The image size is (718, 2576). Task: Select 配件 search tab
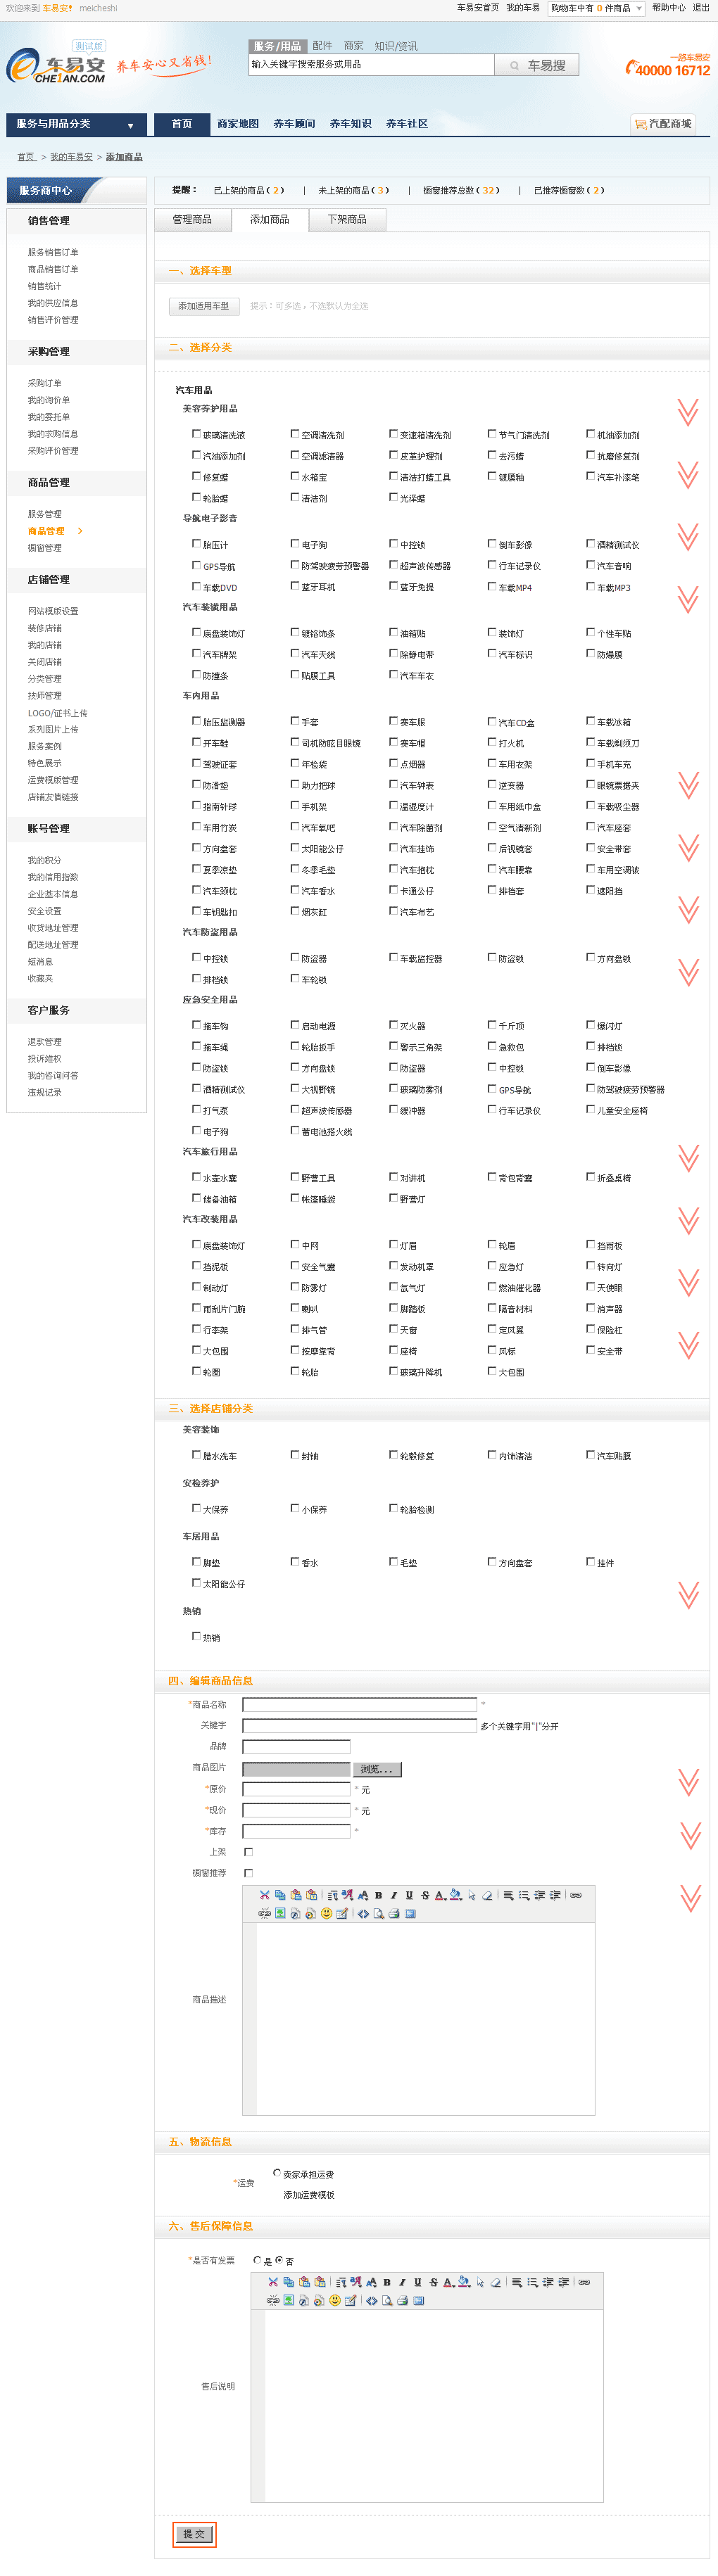click(322, 46)
